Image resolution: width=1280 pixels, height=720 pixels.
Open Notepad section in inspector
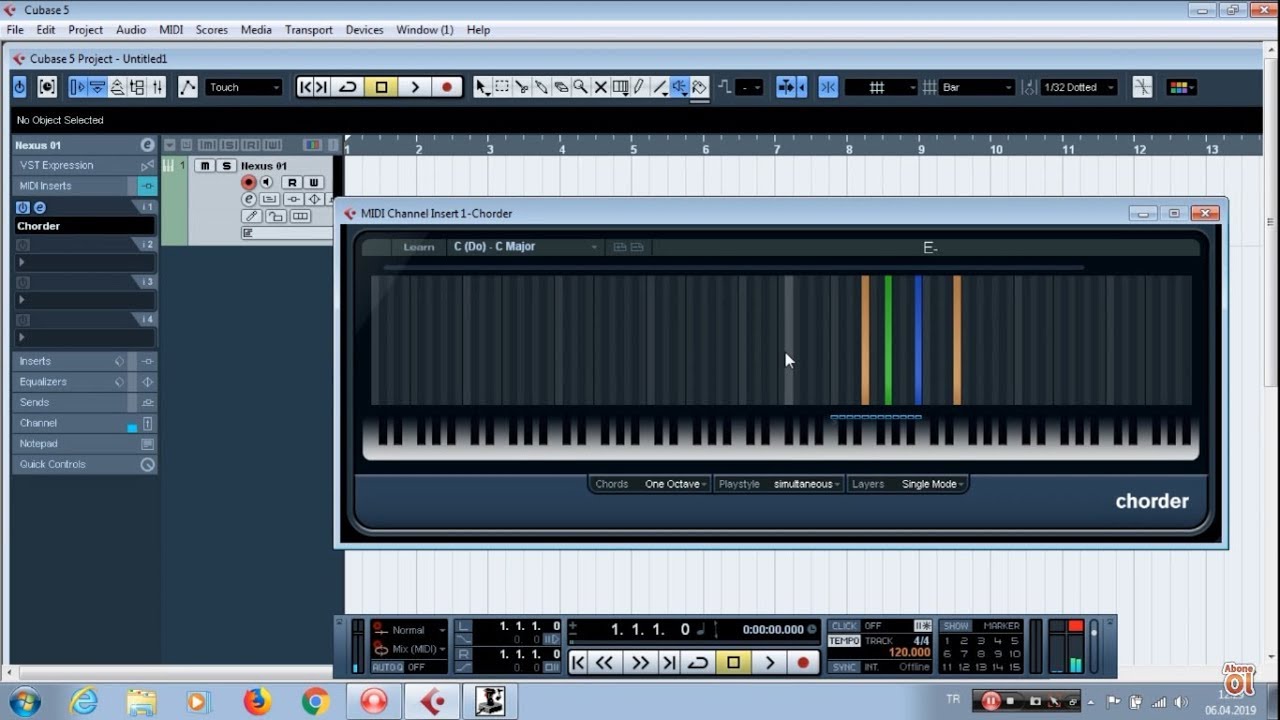pos(85,443)
